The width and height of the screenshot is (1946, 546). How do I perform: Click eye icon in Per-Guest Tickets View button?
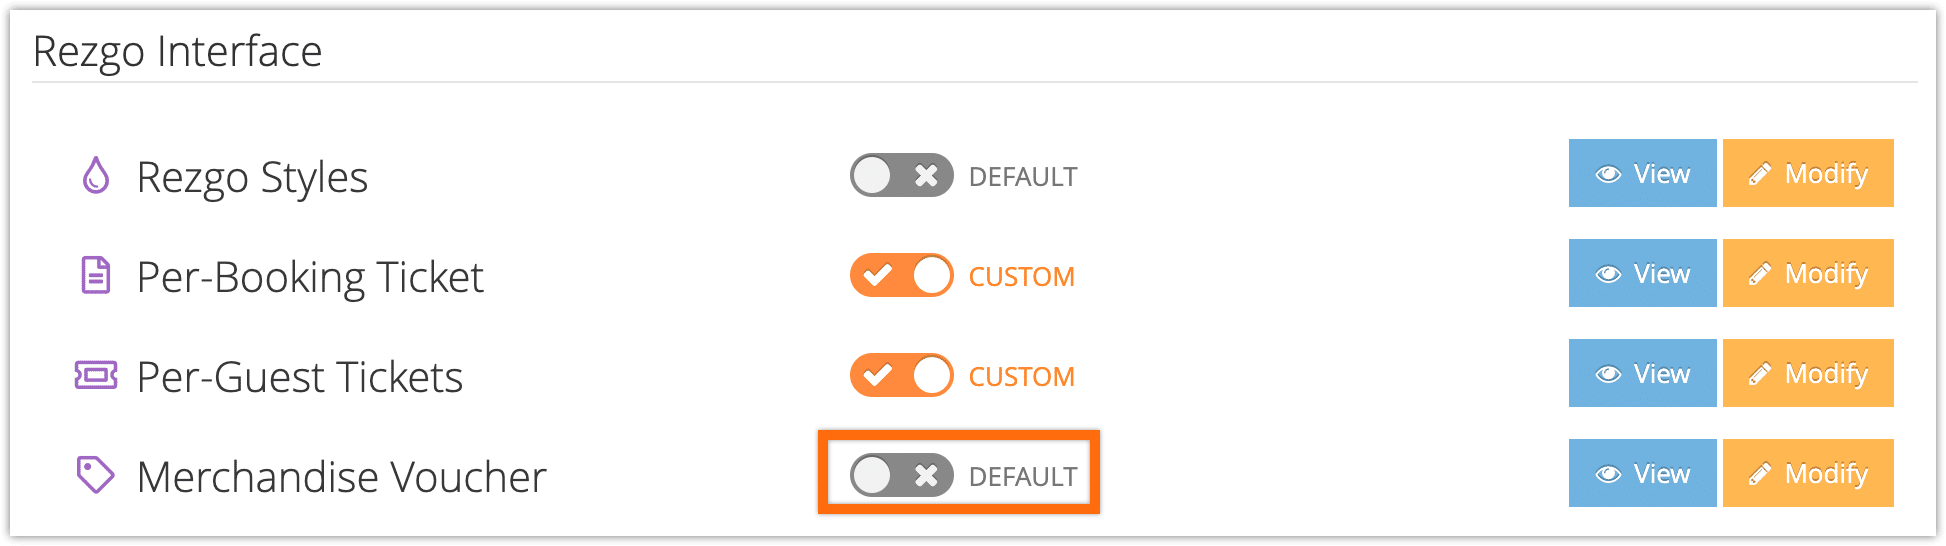(x=1608, y=374)
